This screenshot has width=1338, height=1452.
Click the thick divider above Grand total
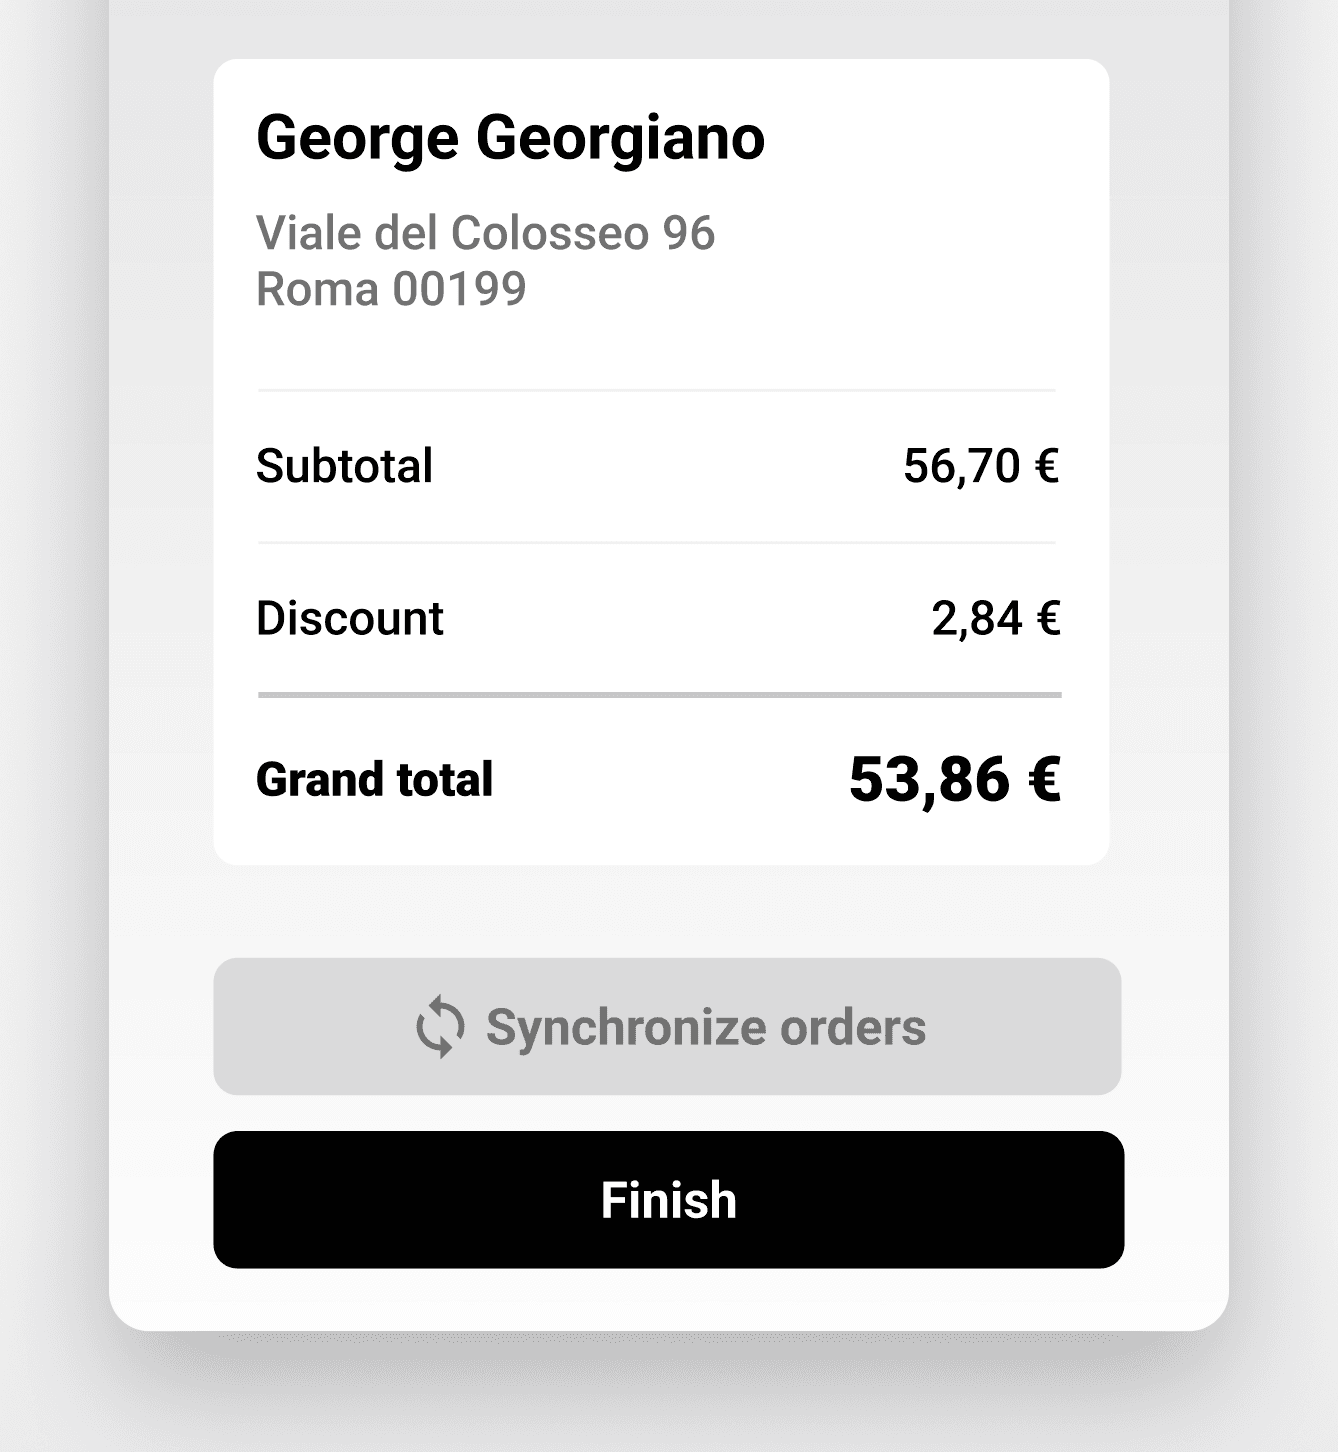[x=659, y=694]
